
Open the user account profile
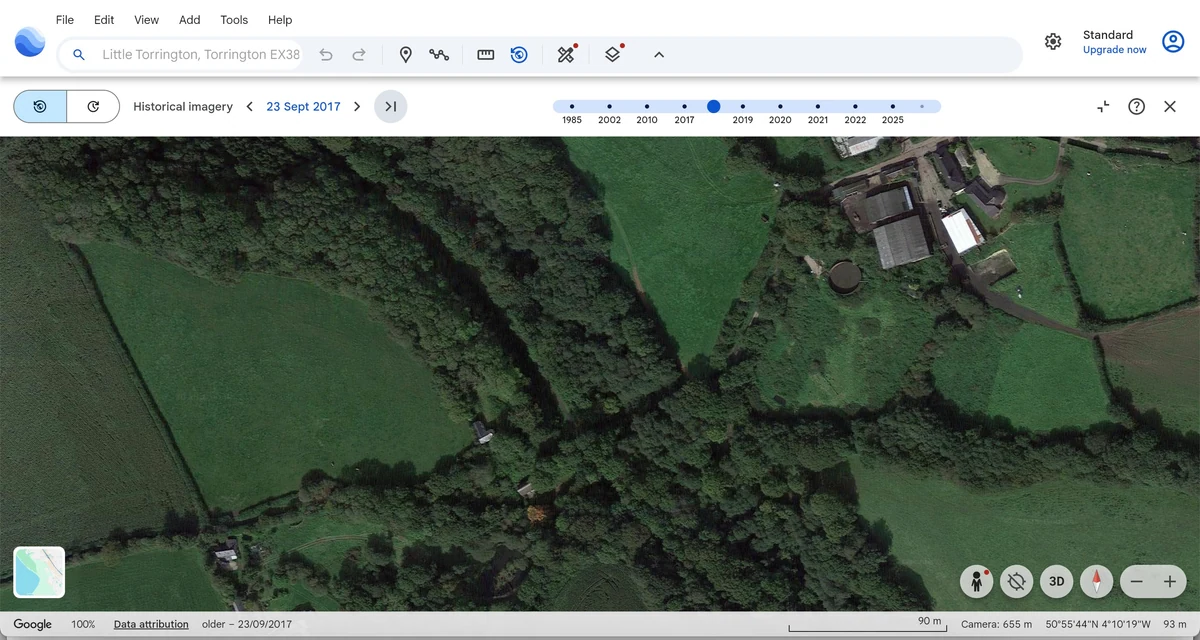pyautogui.click(x=1173, y=42)
